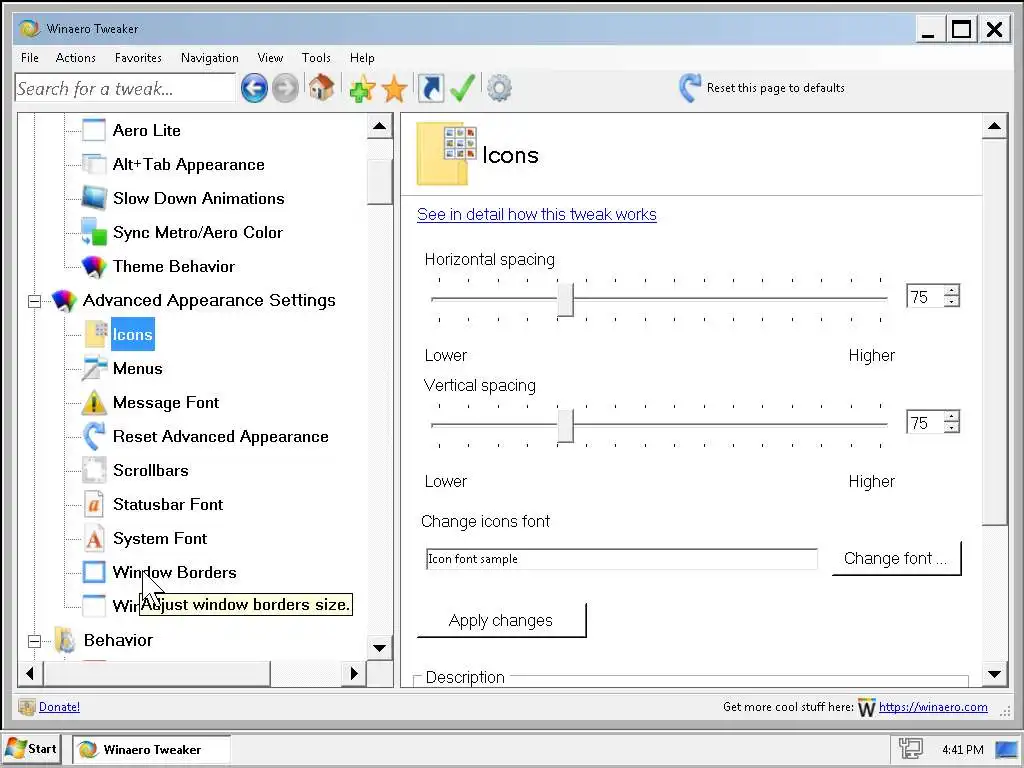Open See in detail how this tweak works

tap(537, 214)
